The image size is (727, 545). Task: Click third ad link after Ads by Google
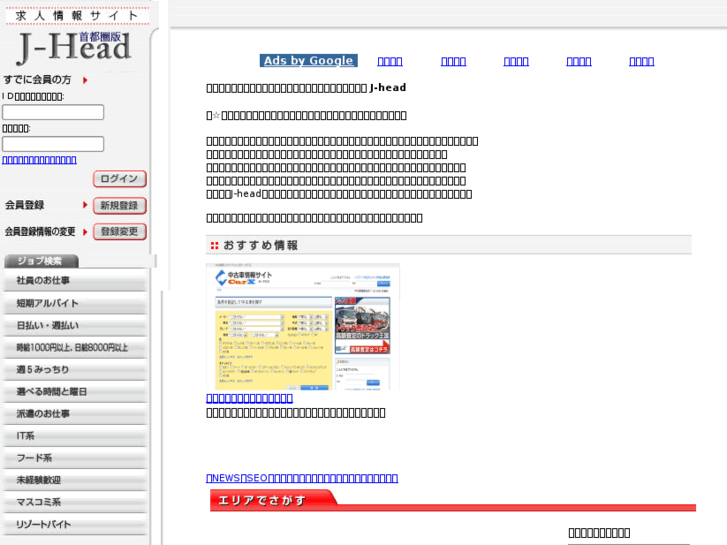pos(516,61)
